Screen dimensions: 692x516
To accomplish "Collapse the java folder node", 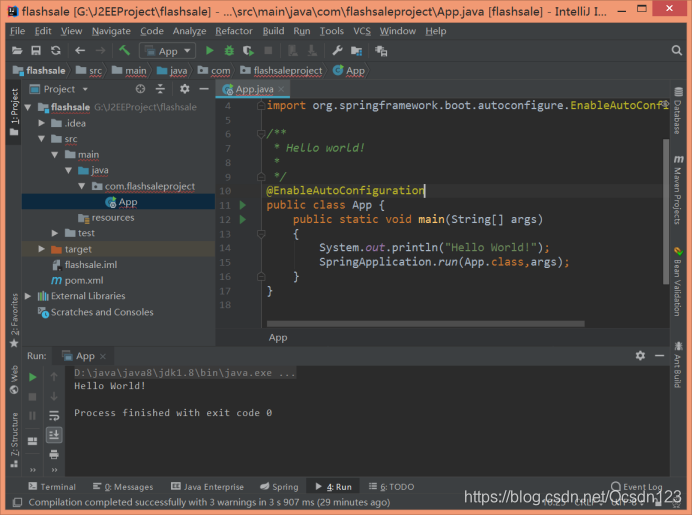I will [68, 170].
